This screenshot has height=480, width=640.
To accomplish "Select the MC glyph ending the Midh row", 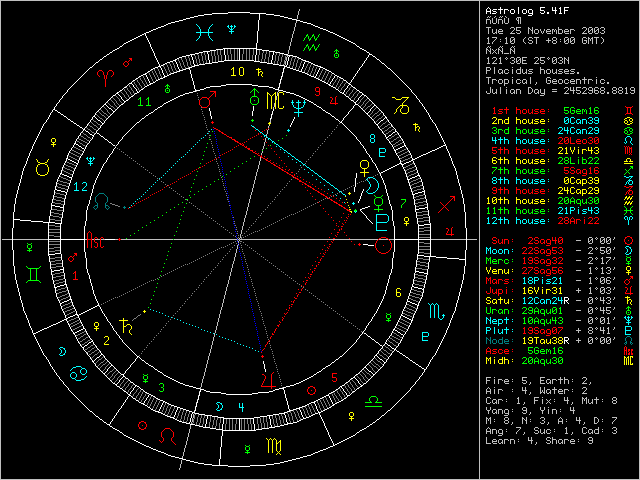I will point(629,360).
